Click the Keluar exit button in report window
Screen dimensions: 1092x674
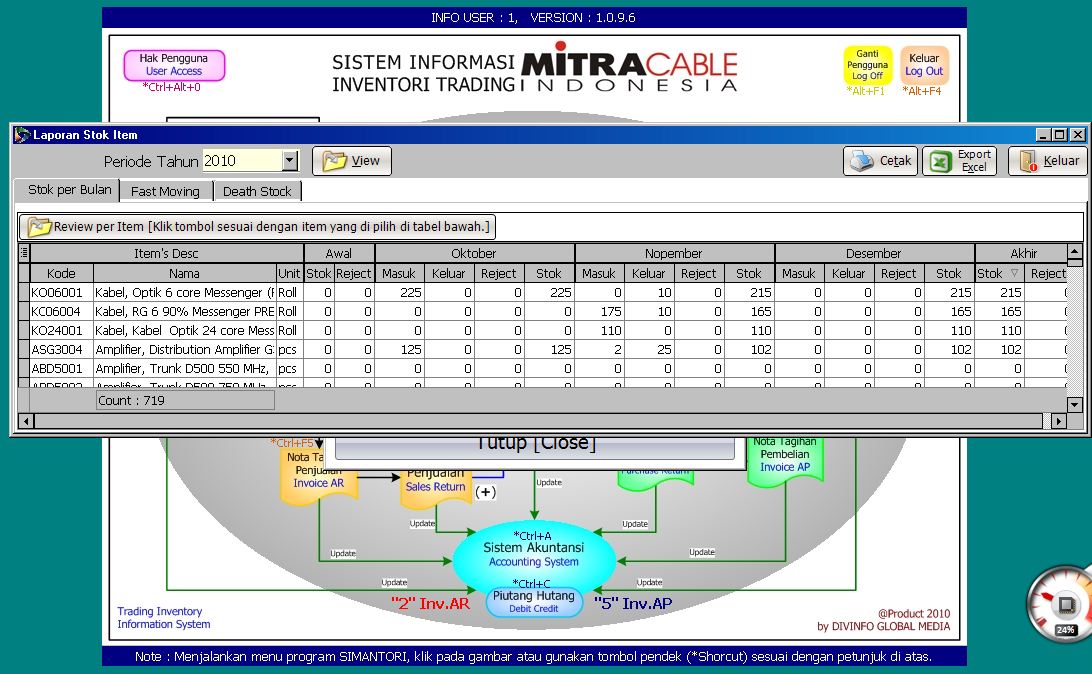pyautogui.click(x=1047, y=161)
